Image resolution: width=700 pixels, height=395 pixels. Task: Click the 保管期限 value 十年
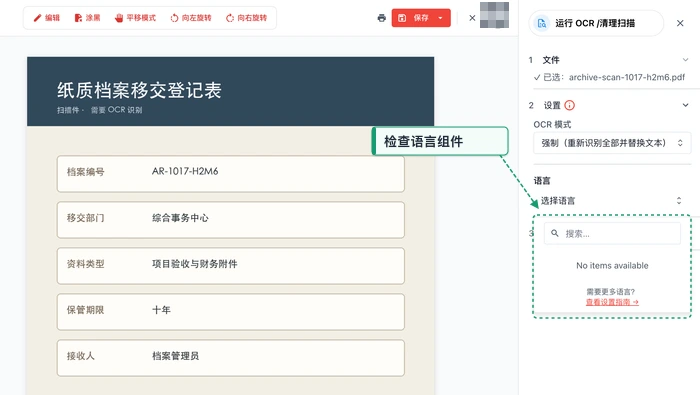click(x=161, y=310)
